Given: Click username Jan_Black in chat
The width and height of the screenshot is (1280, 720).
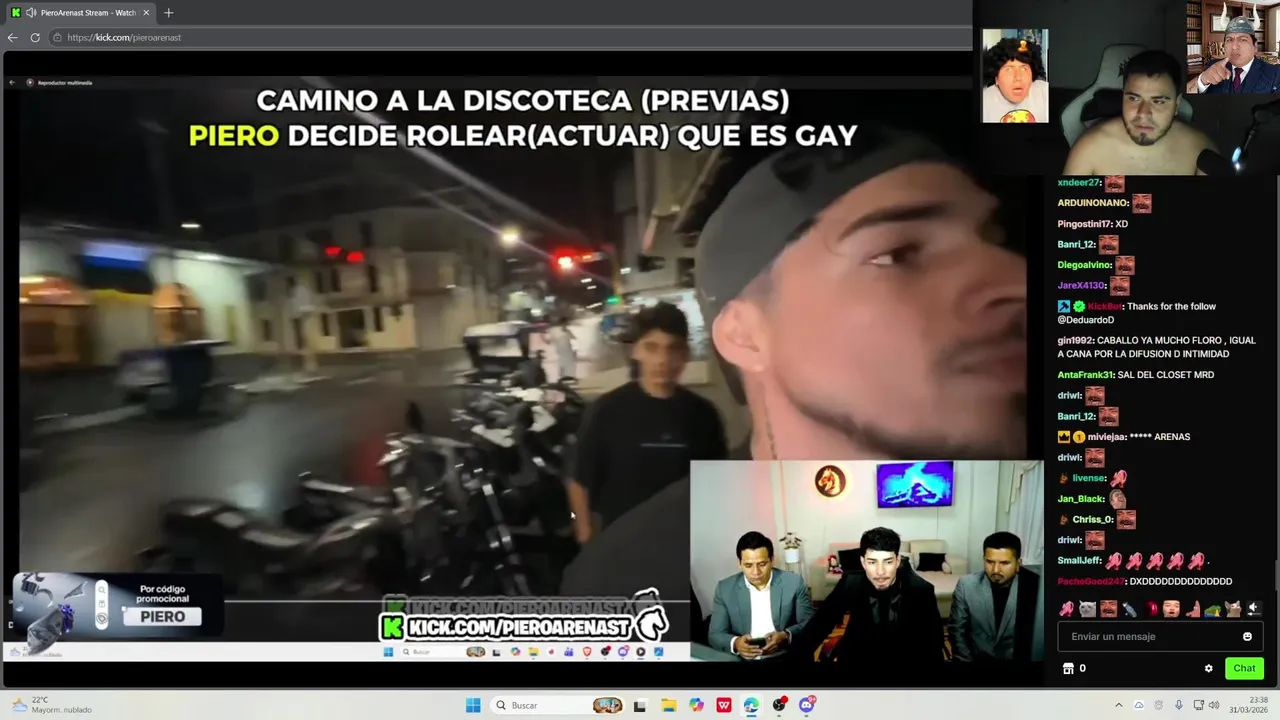Looking at the screenshot, I should click(x=1080, y=499).
